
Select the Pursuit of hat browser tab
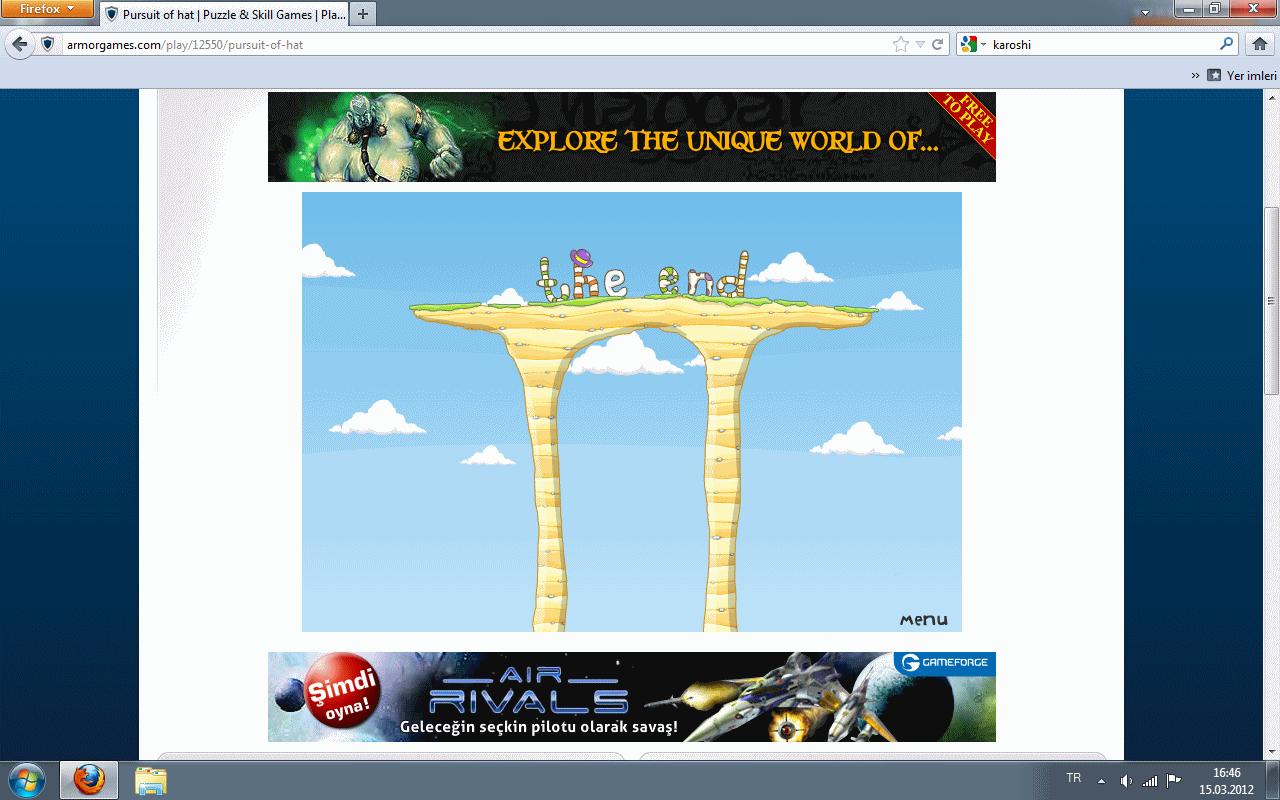pos(225,14)
